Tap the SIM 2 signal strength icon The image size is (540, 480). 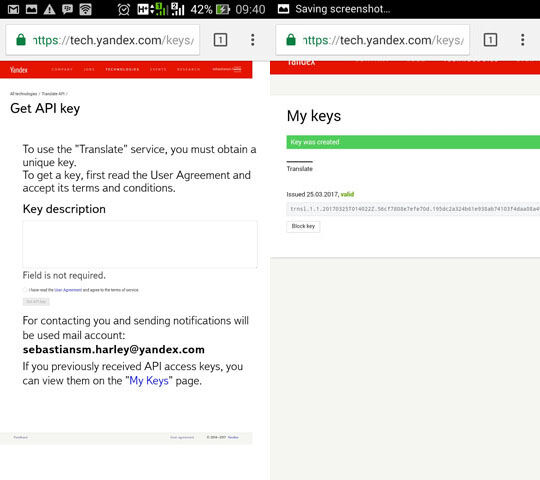pos(178,9)
